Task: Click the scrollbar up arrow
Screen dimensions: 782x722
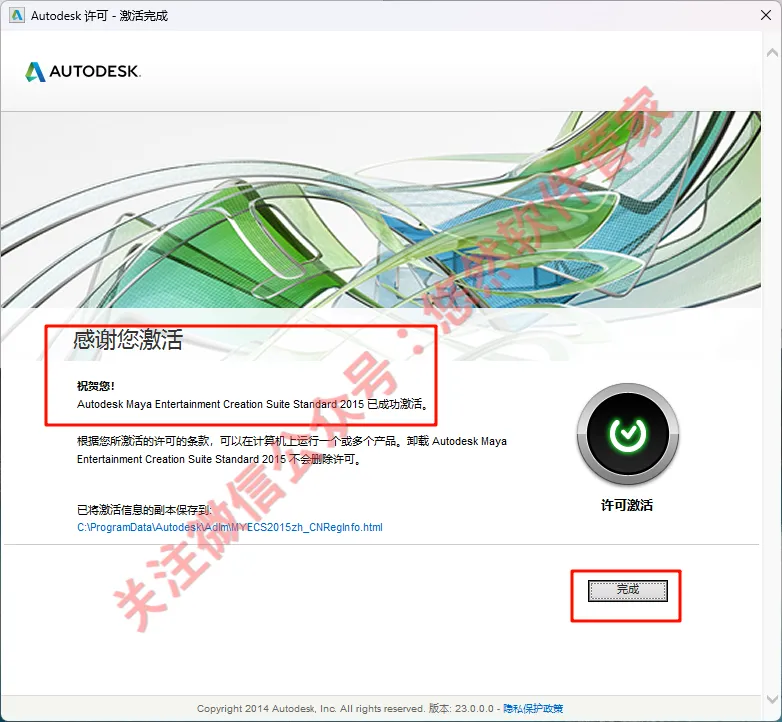Action: pos(772,52)
